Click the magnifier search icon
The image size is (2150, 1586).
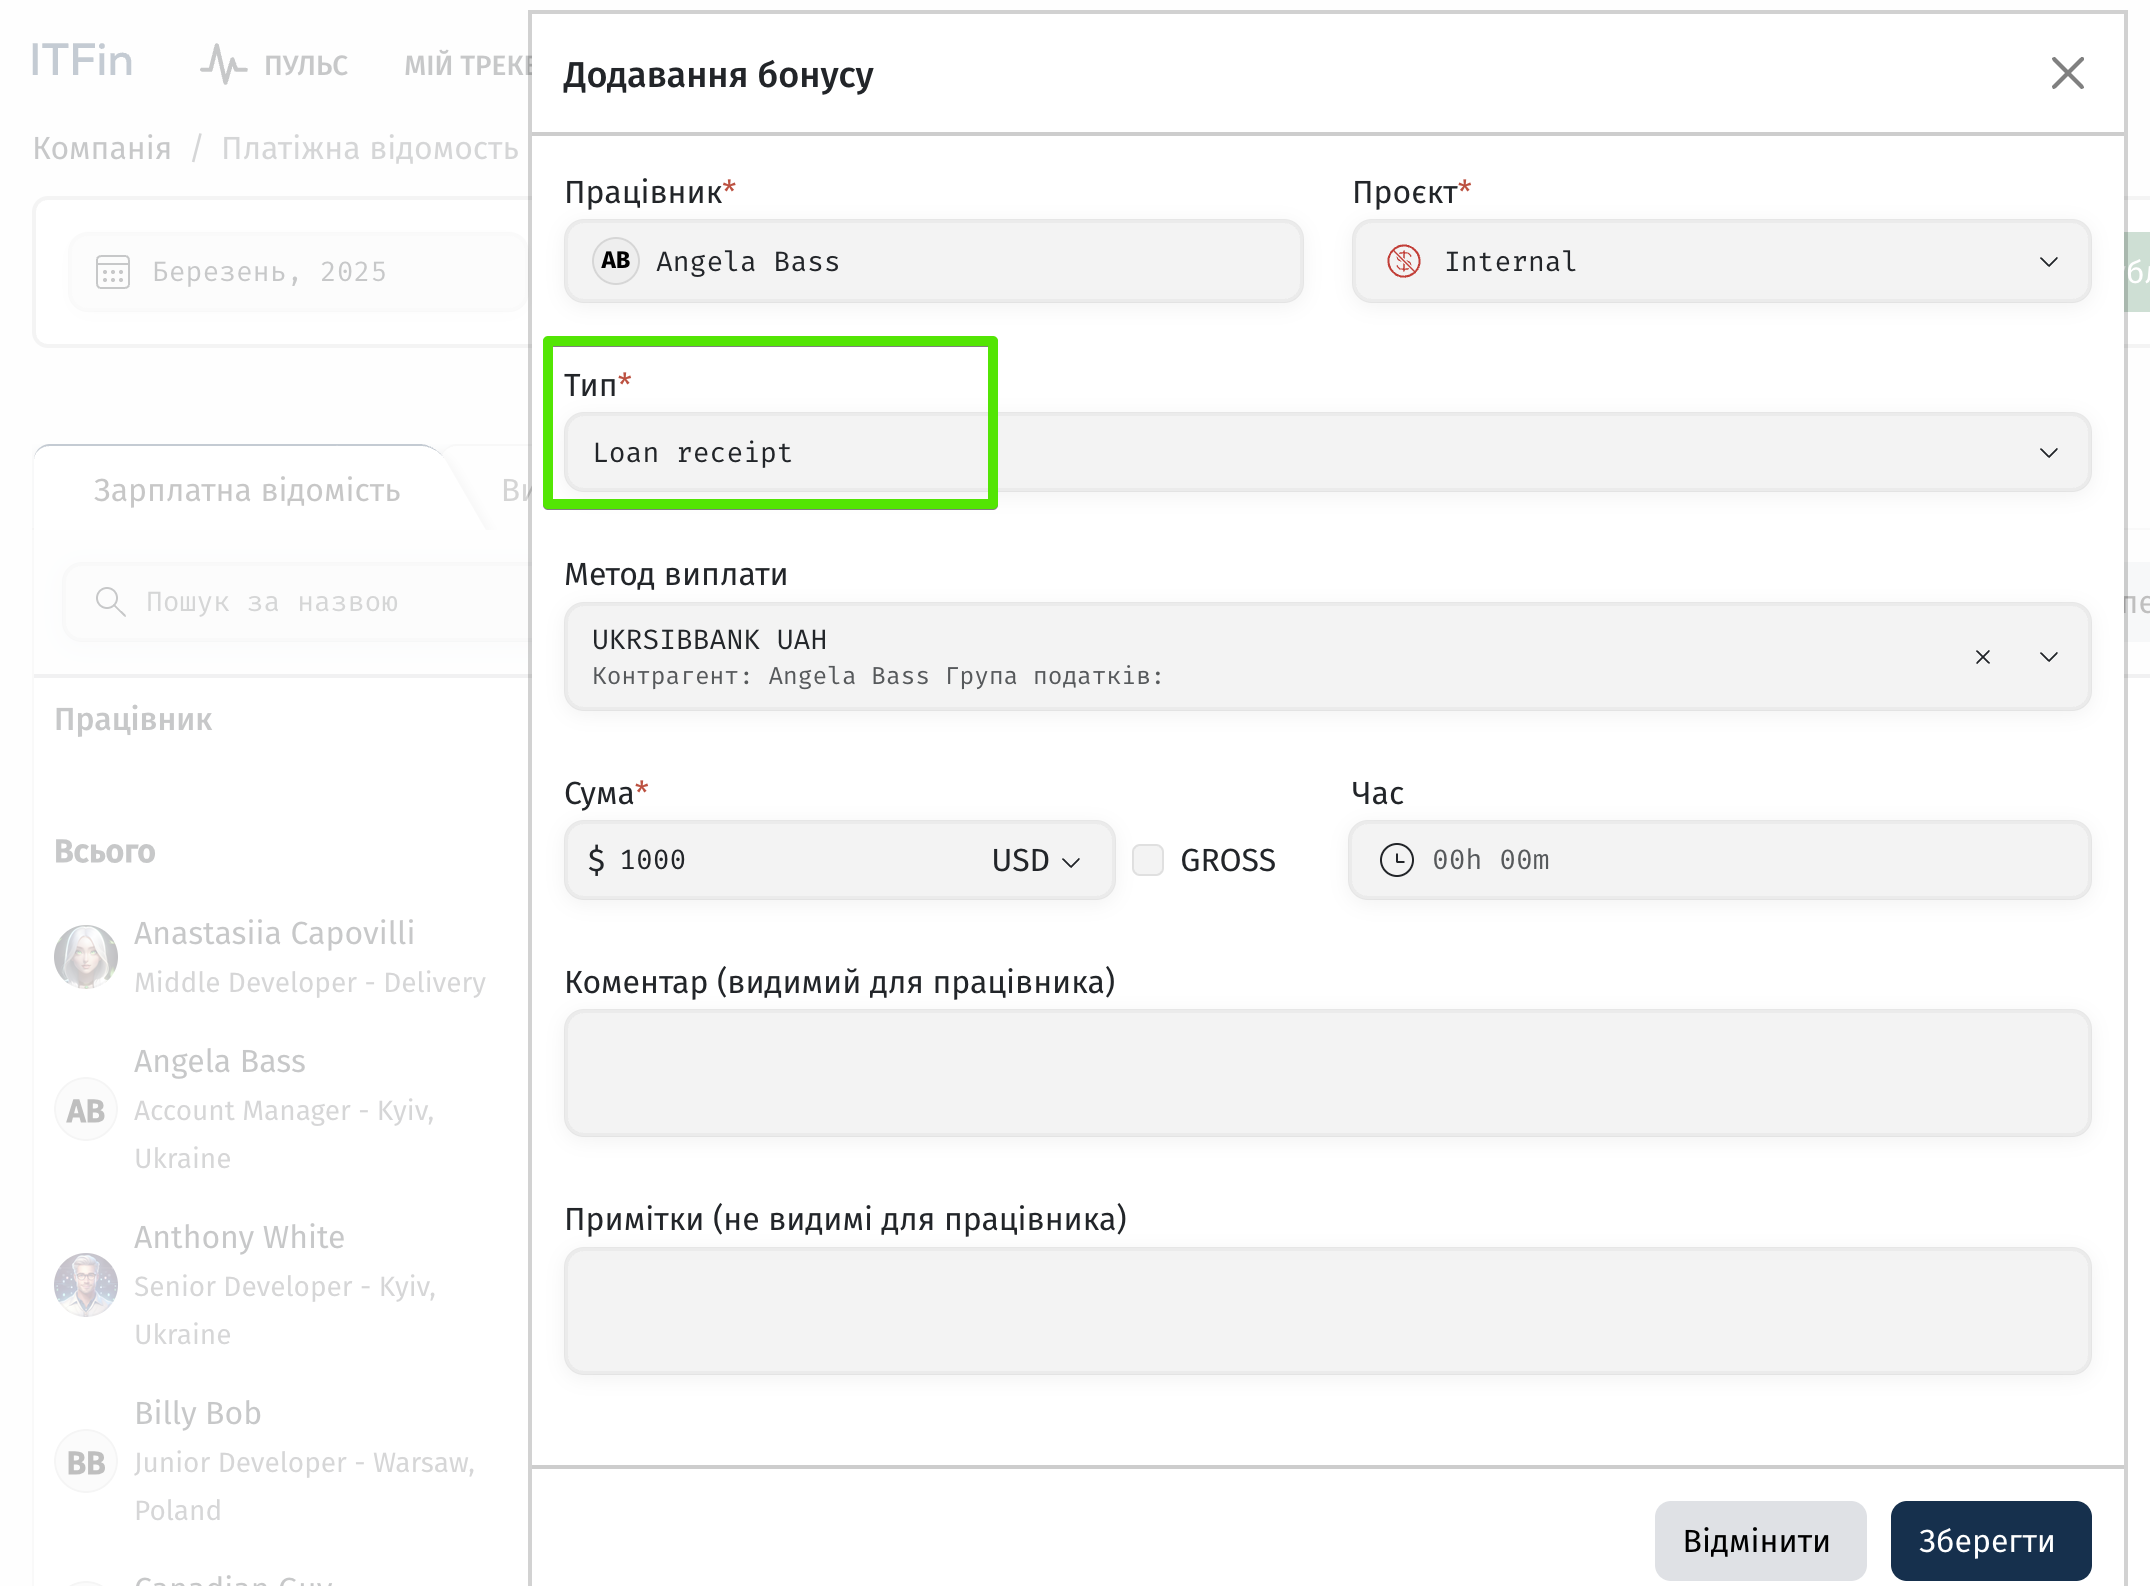(110, 601)
